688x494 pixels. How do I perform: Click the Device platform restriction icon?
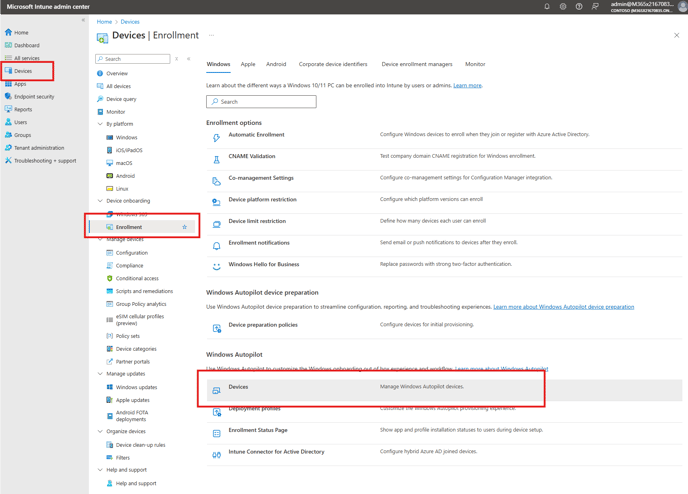[216, 202]
